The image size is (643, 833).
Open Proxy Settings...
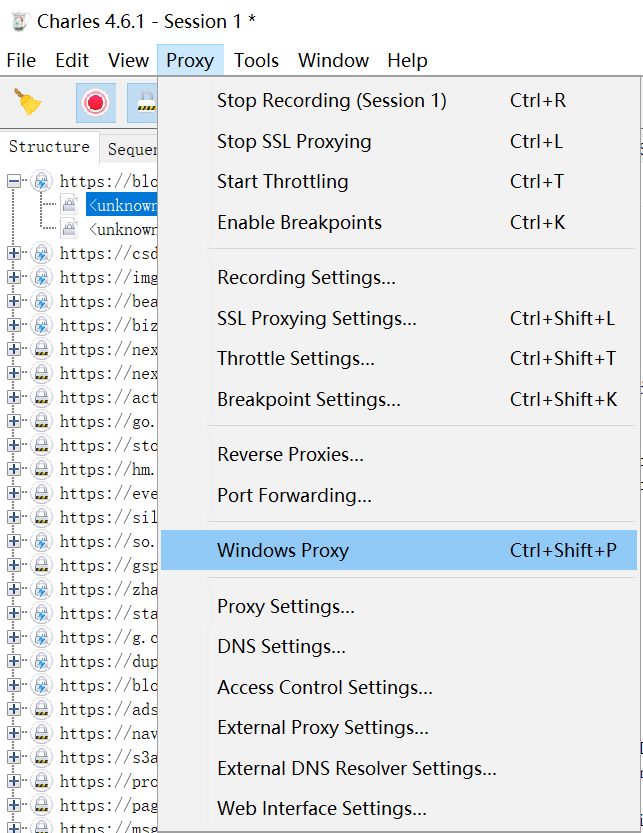click(x=399, y=606)
